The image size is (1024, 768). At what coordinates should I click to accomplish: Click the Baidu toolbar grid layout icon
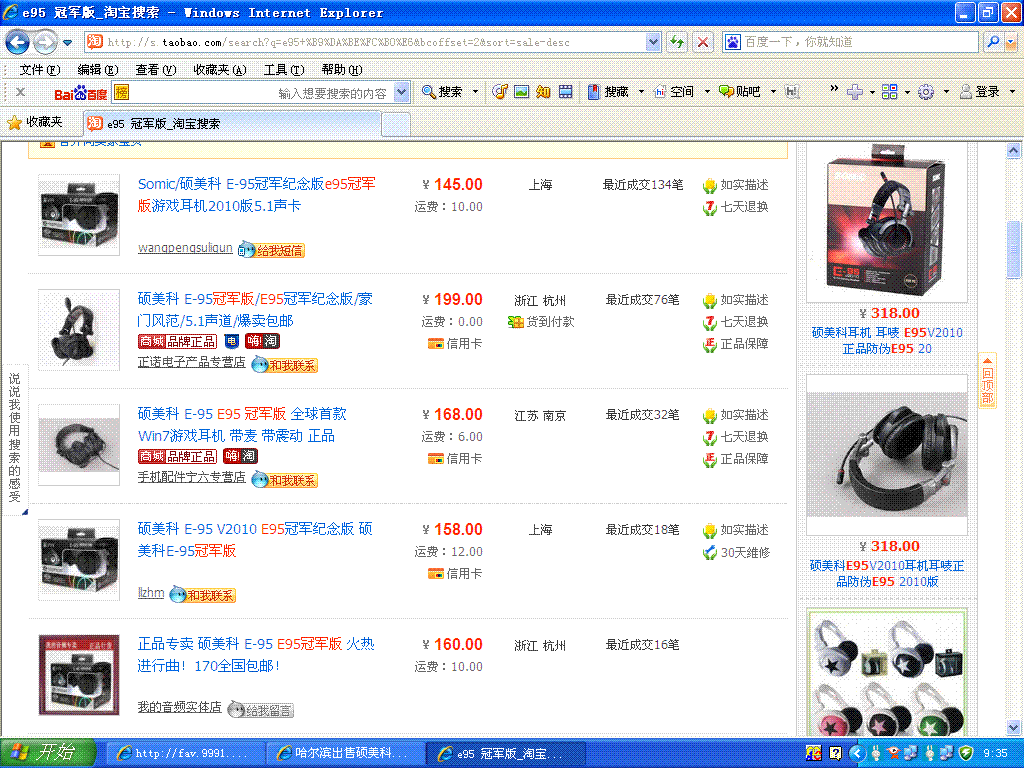889,92
